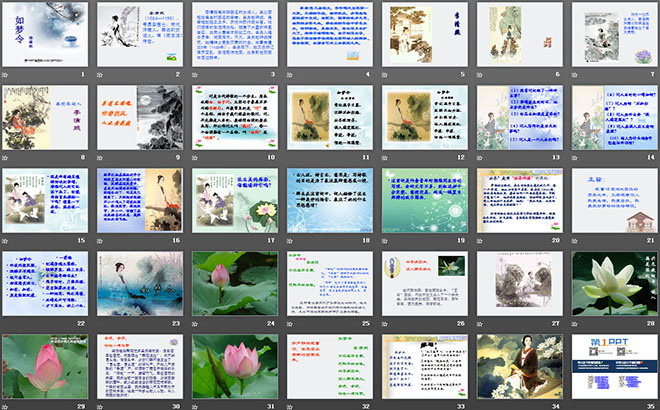Click the animation star under slide 9

pyautogui.click(x=100, y=158)
